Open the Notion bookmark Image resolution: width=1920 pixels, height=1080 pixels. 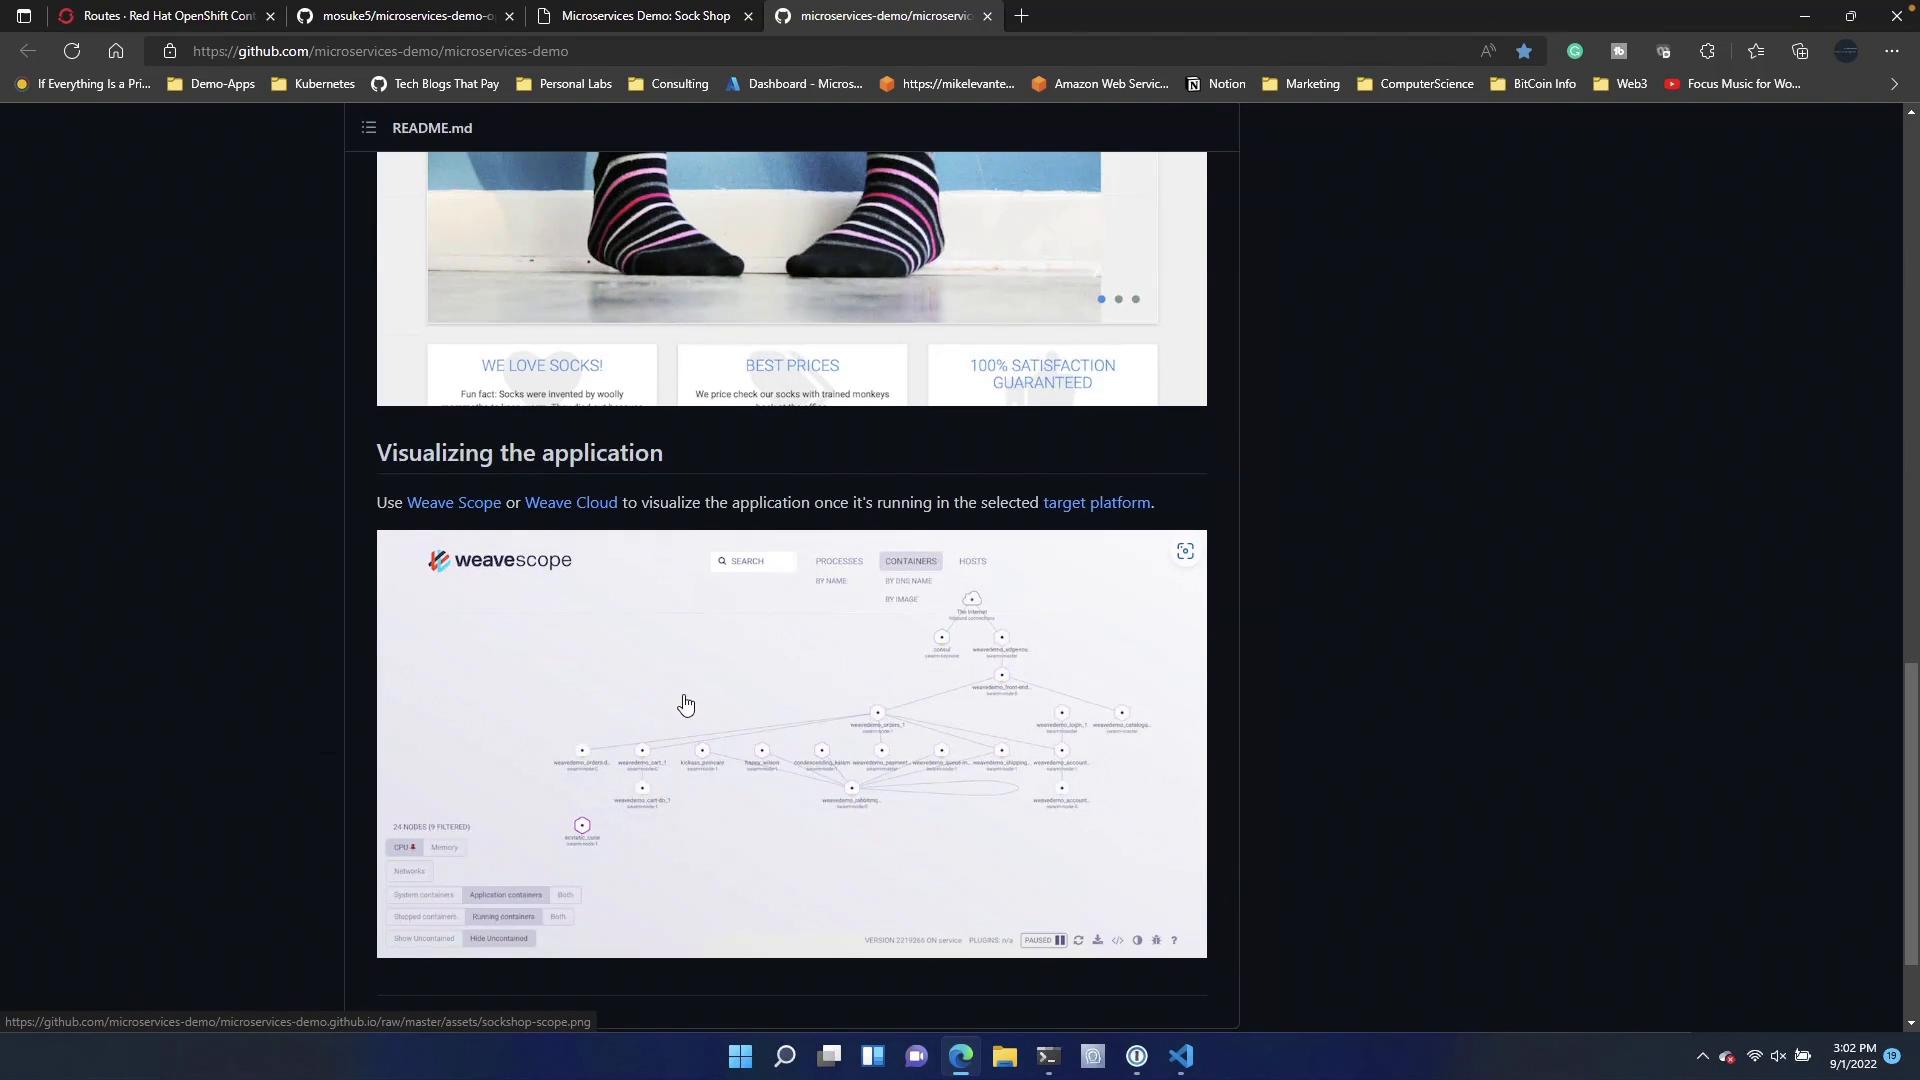[1216, 84]
